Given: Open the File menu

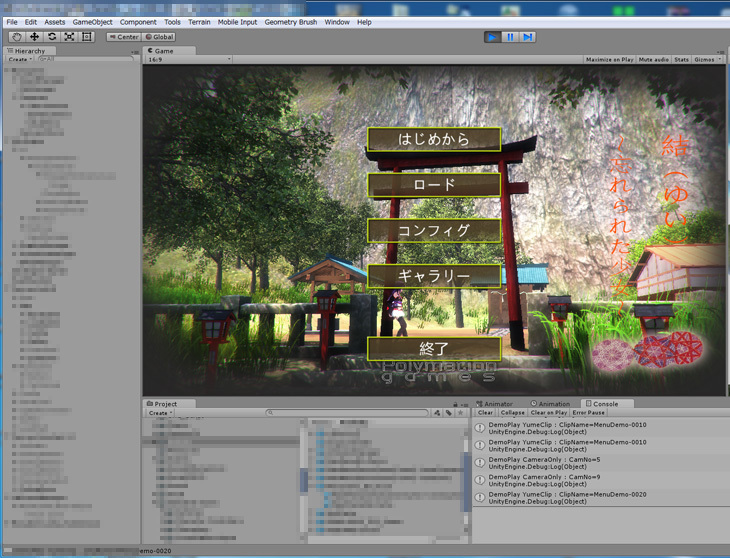Looking at the screenshot, I should coord(12,22).
